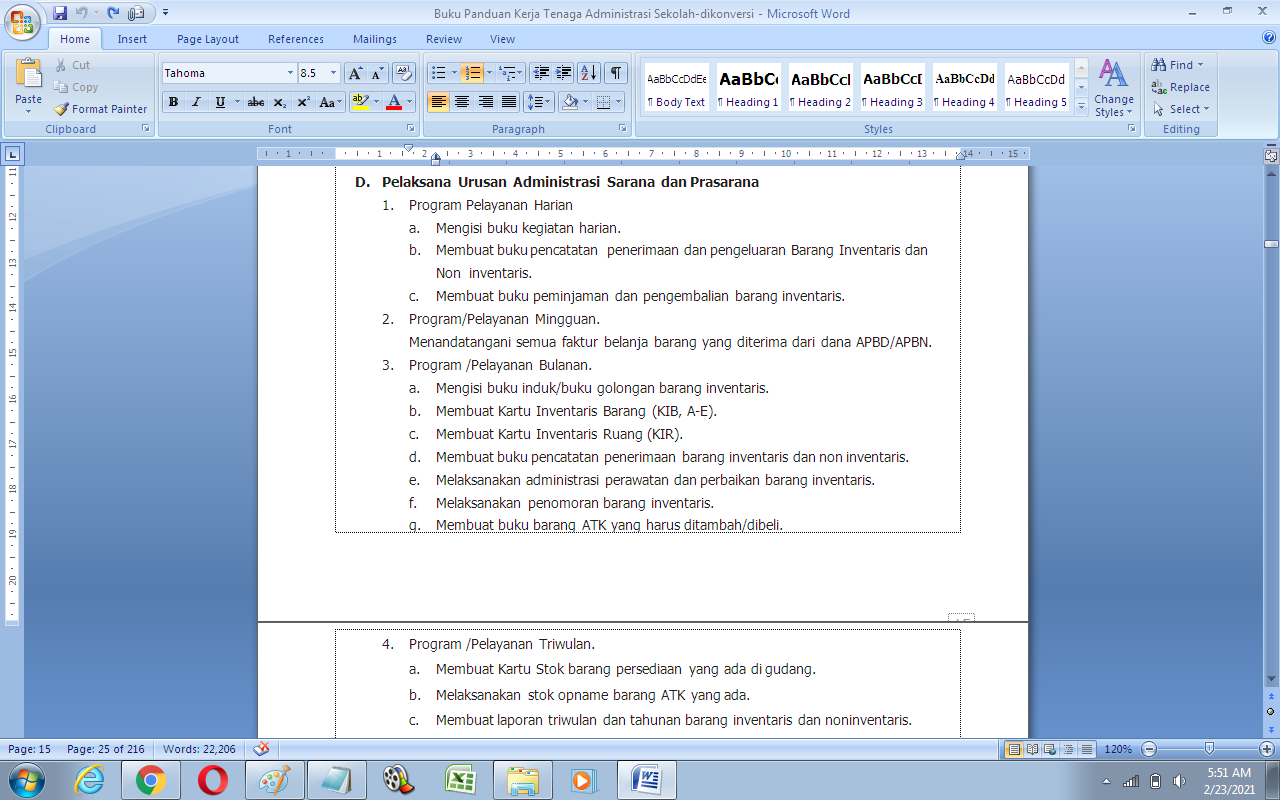Click the vertical scrollbar thumb
This screenshot has height=800, width=1280.
pos(1271,244)
